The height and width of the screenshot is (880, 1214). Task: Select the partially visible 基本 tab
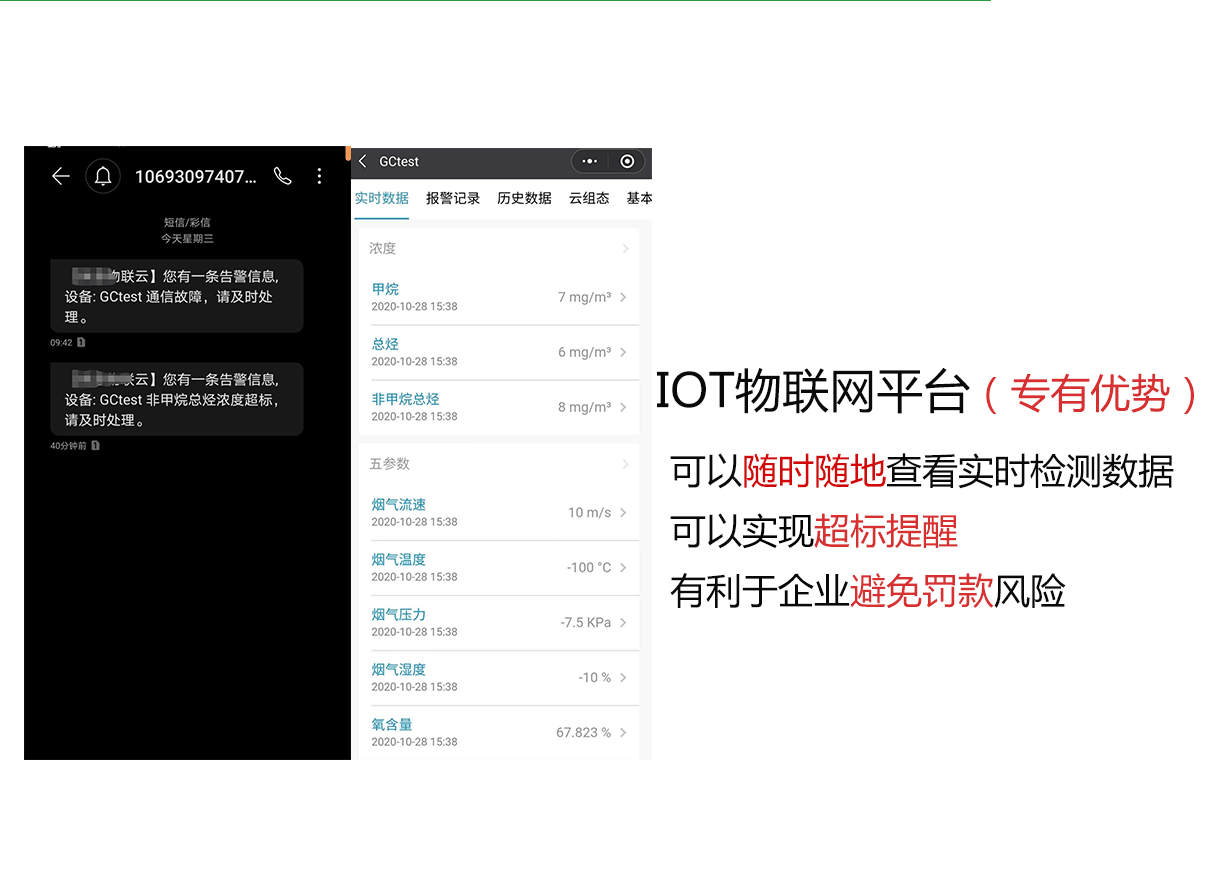[639, 198]
